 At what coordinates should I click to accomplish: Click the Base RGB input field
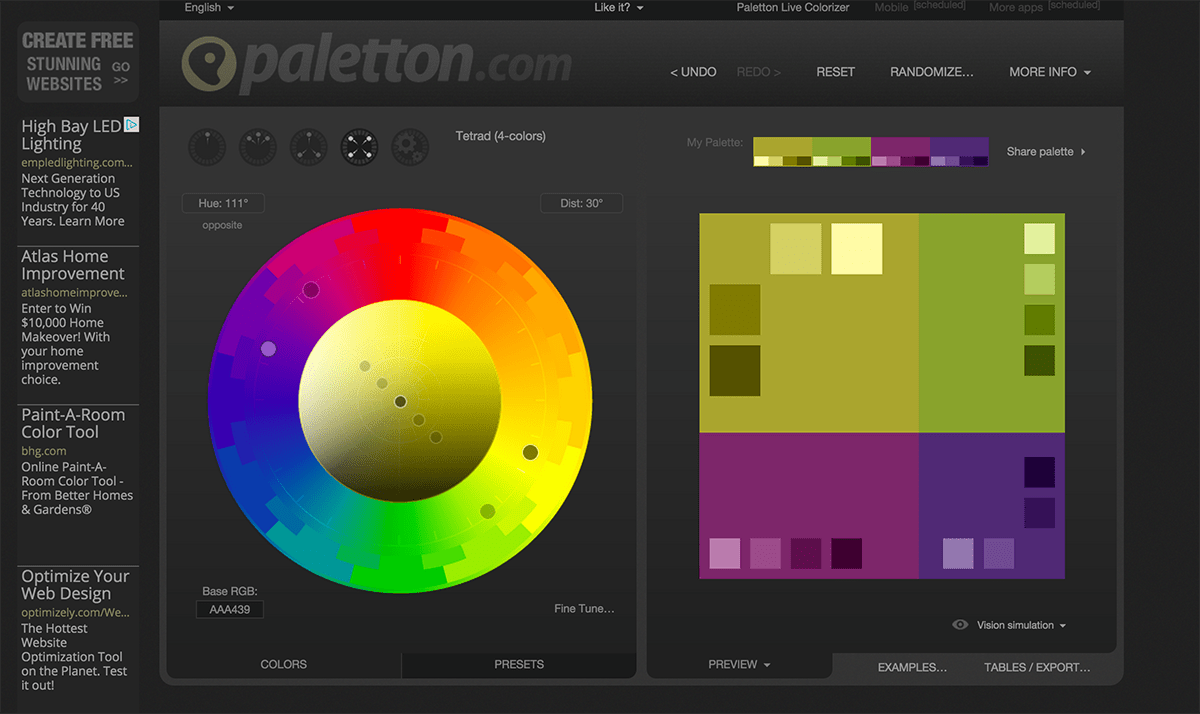coord(229,609)
